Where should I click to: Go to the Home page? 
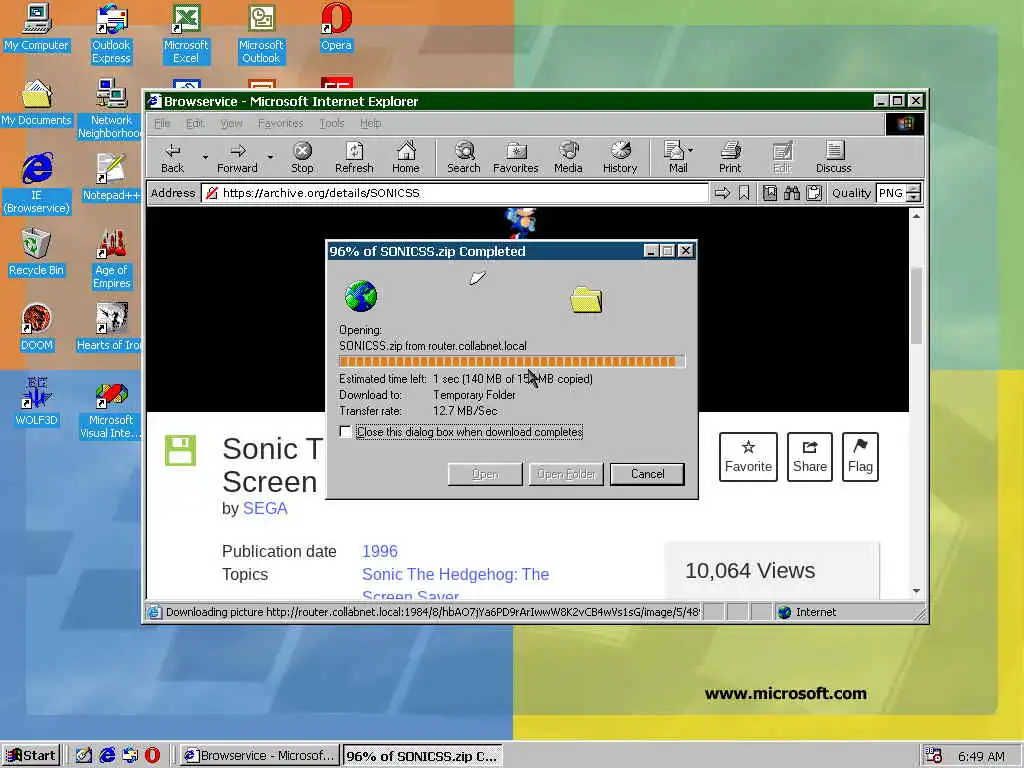point(406,158)
